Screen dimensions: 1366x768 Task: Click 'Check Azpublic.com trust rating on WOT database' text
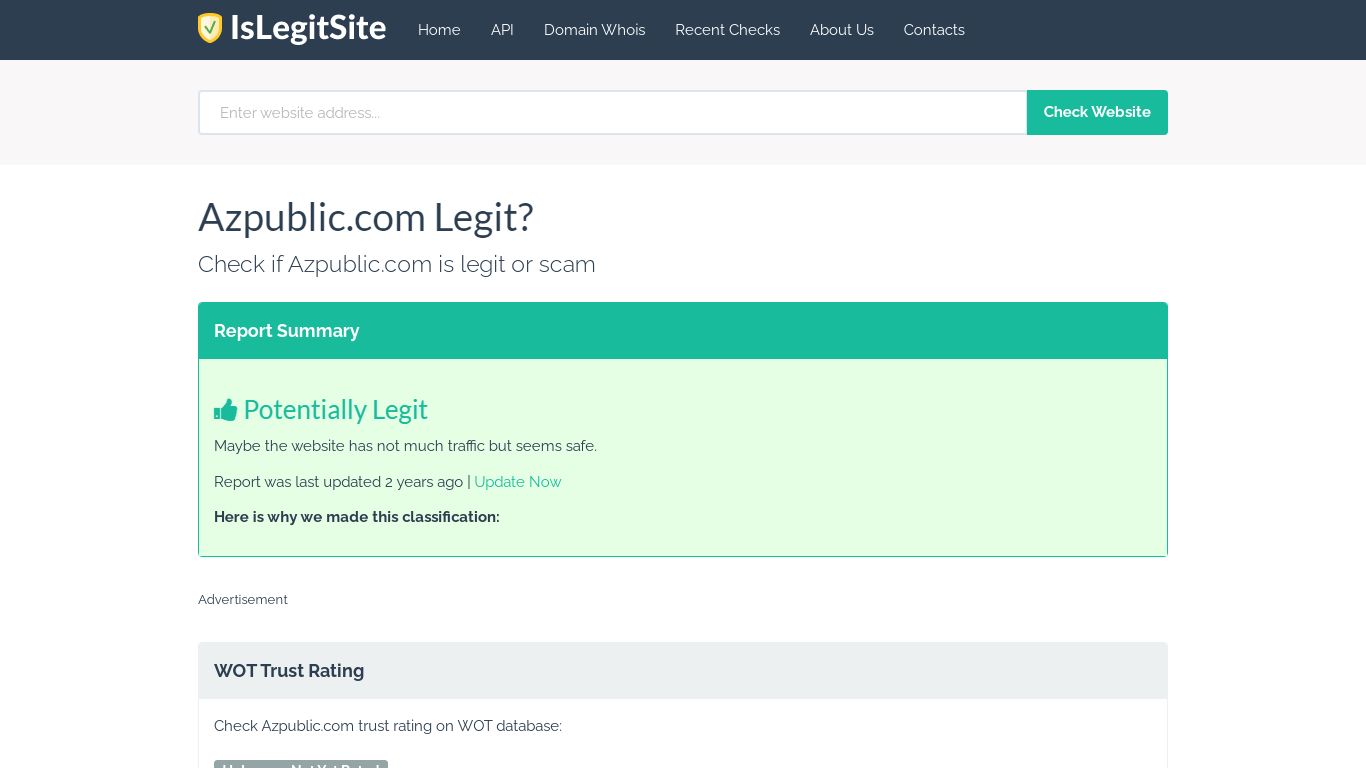pos(388,726)
